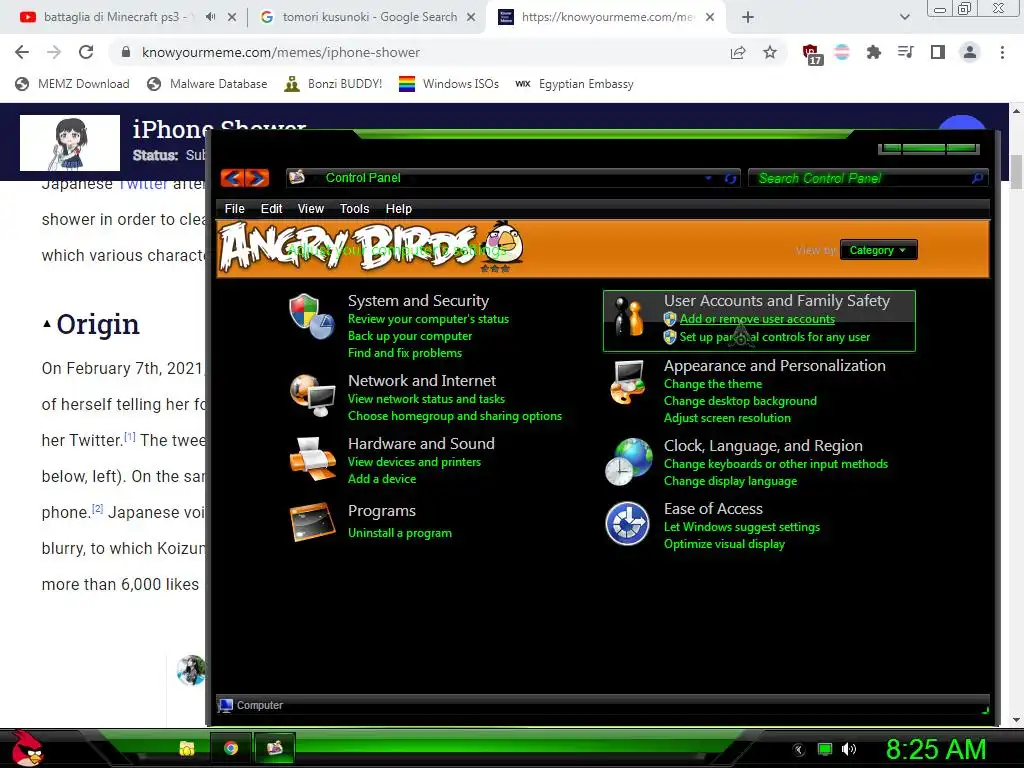Open User Accounts and Family Safety icon

[628, 317]
